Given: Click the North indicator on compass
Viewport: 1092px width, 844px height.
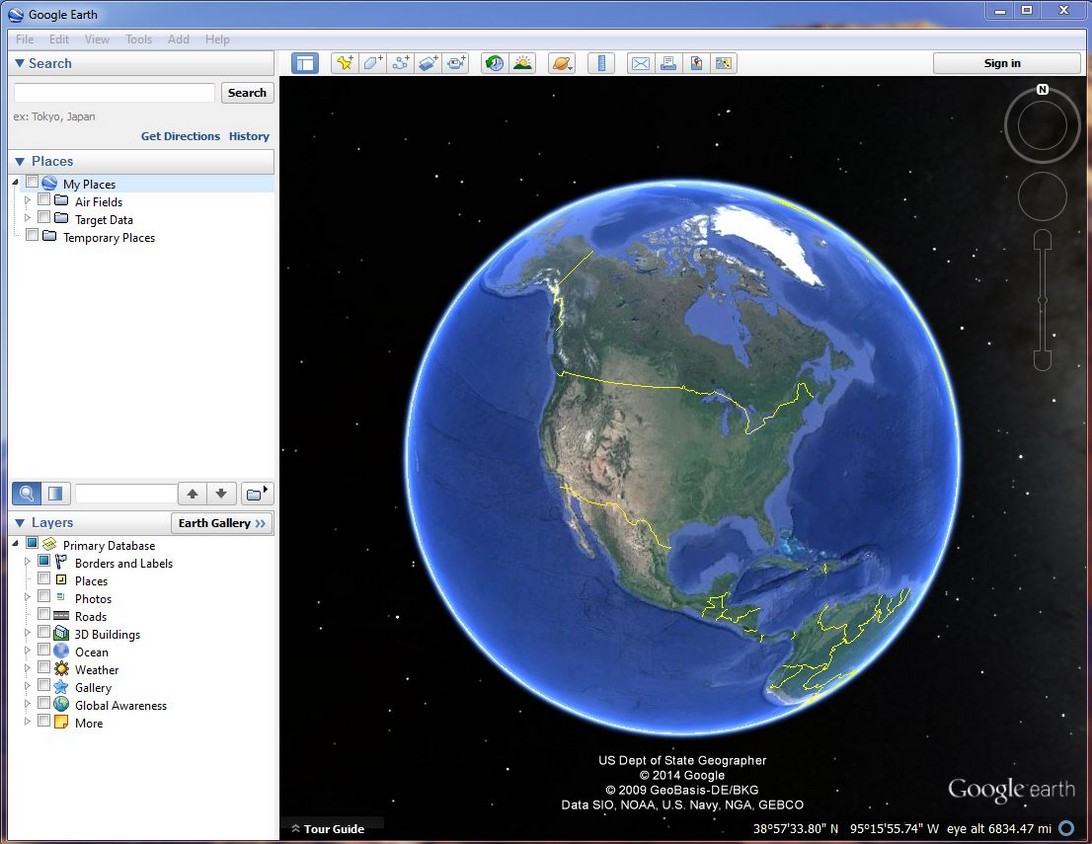Looking at the screenshot, I should [x=1042, y=89].
